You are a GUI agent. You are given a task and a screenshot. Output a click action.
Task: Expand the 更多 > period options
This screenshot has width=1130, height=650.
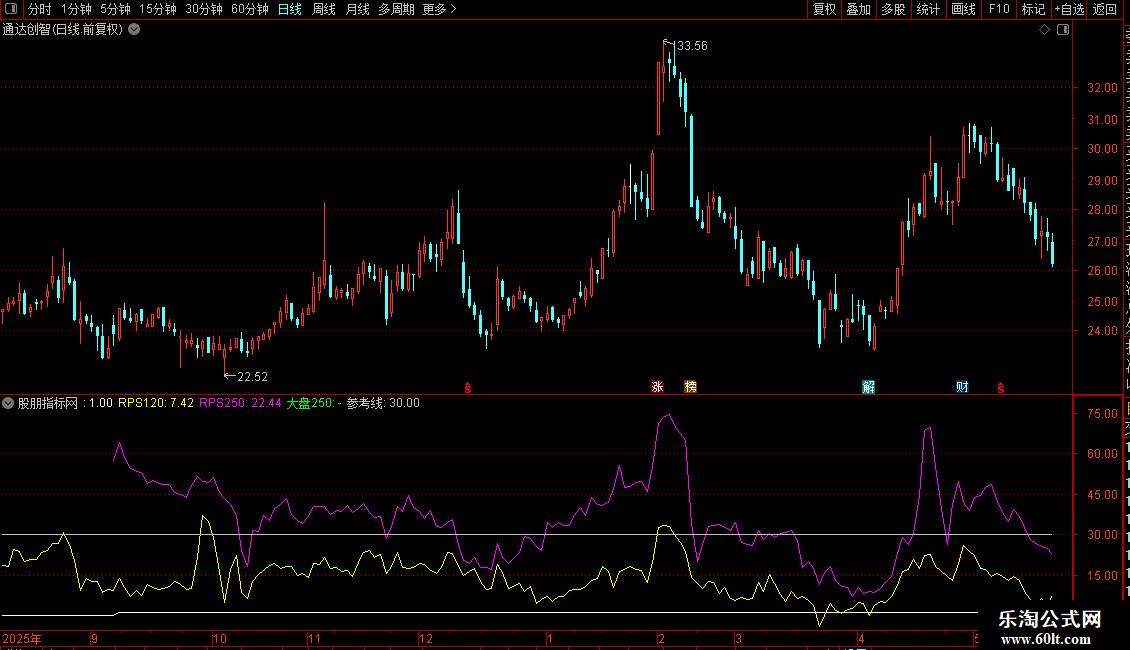440,9
